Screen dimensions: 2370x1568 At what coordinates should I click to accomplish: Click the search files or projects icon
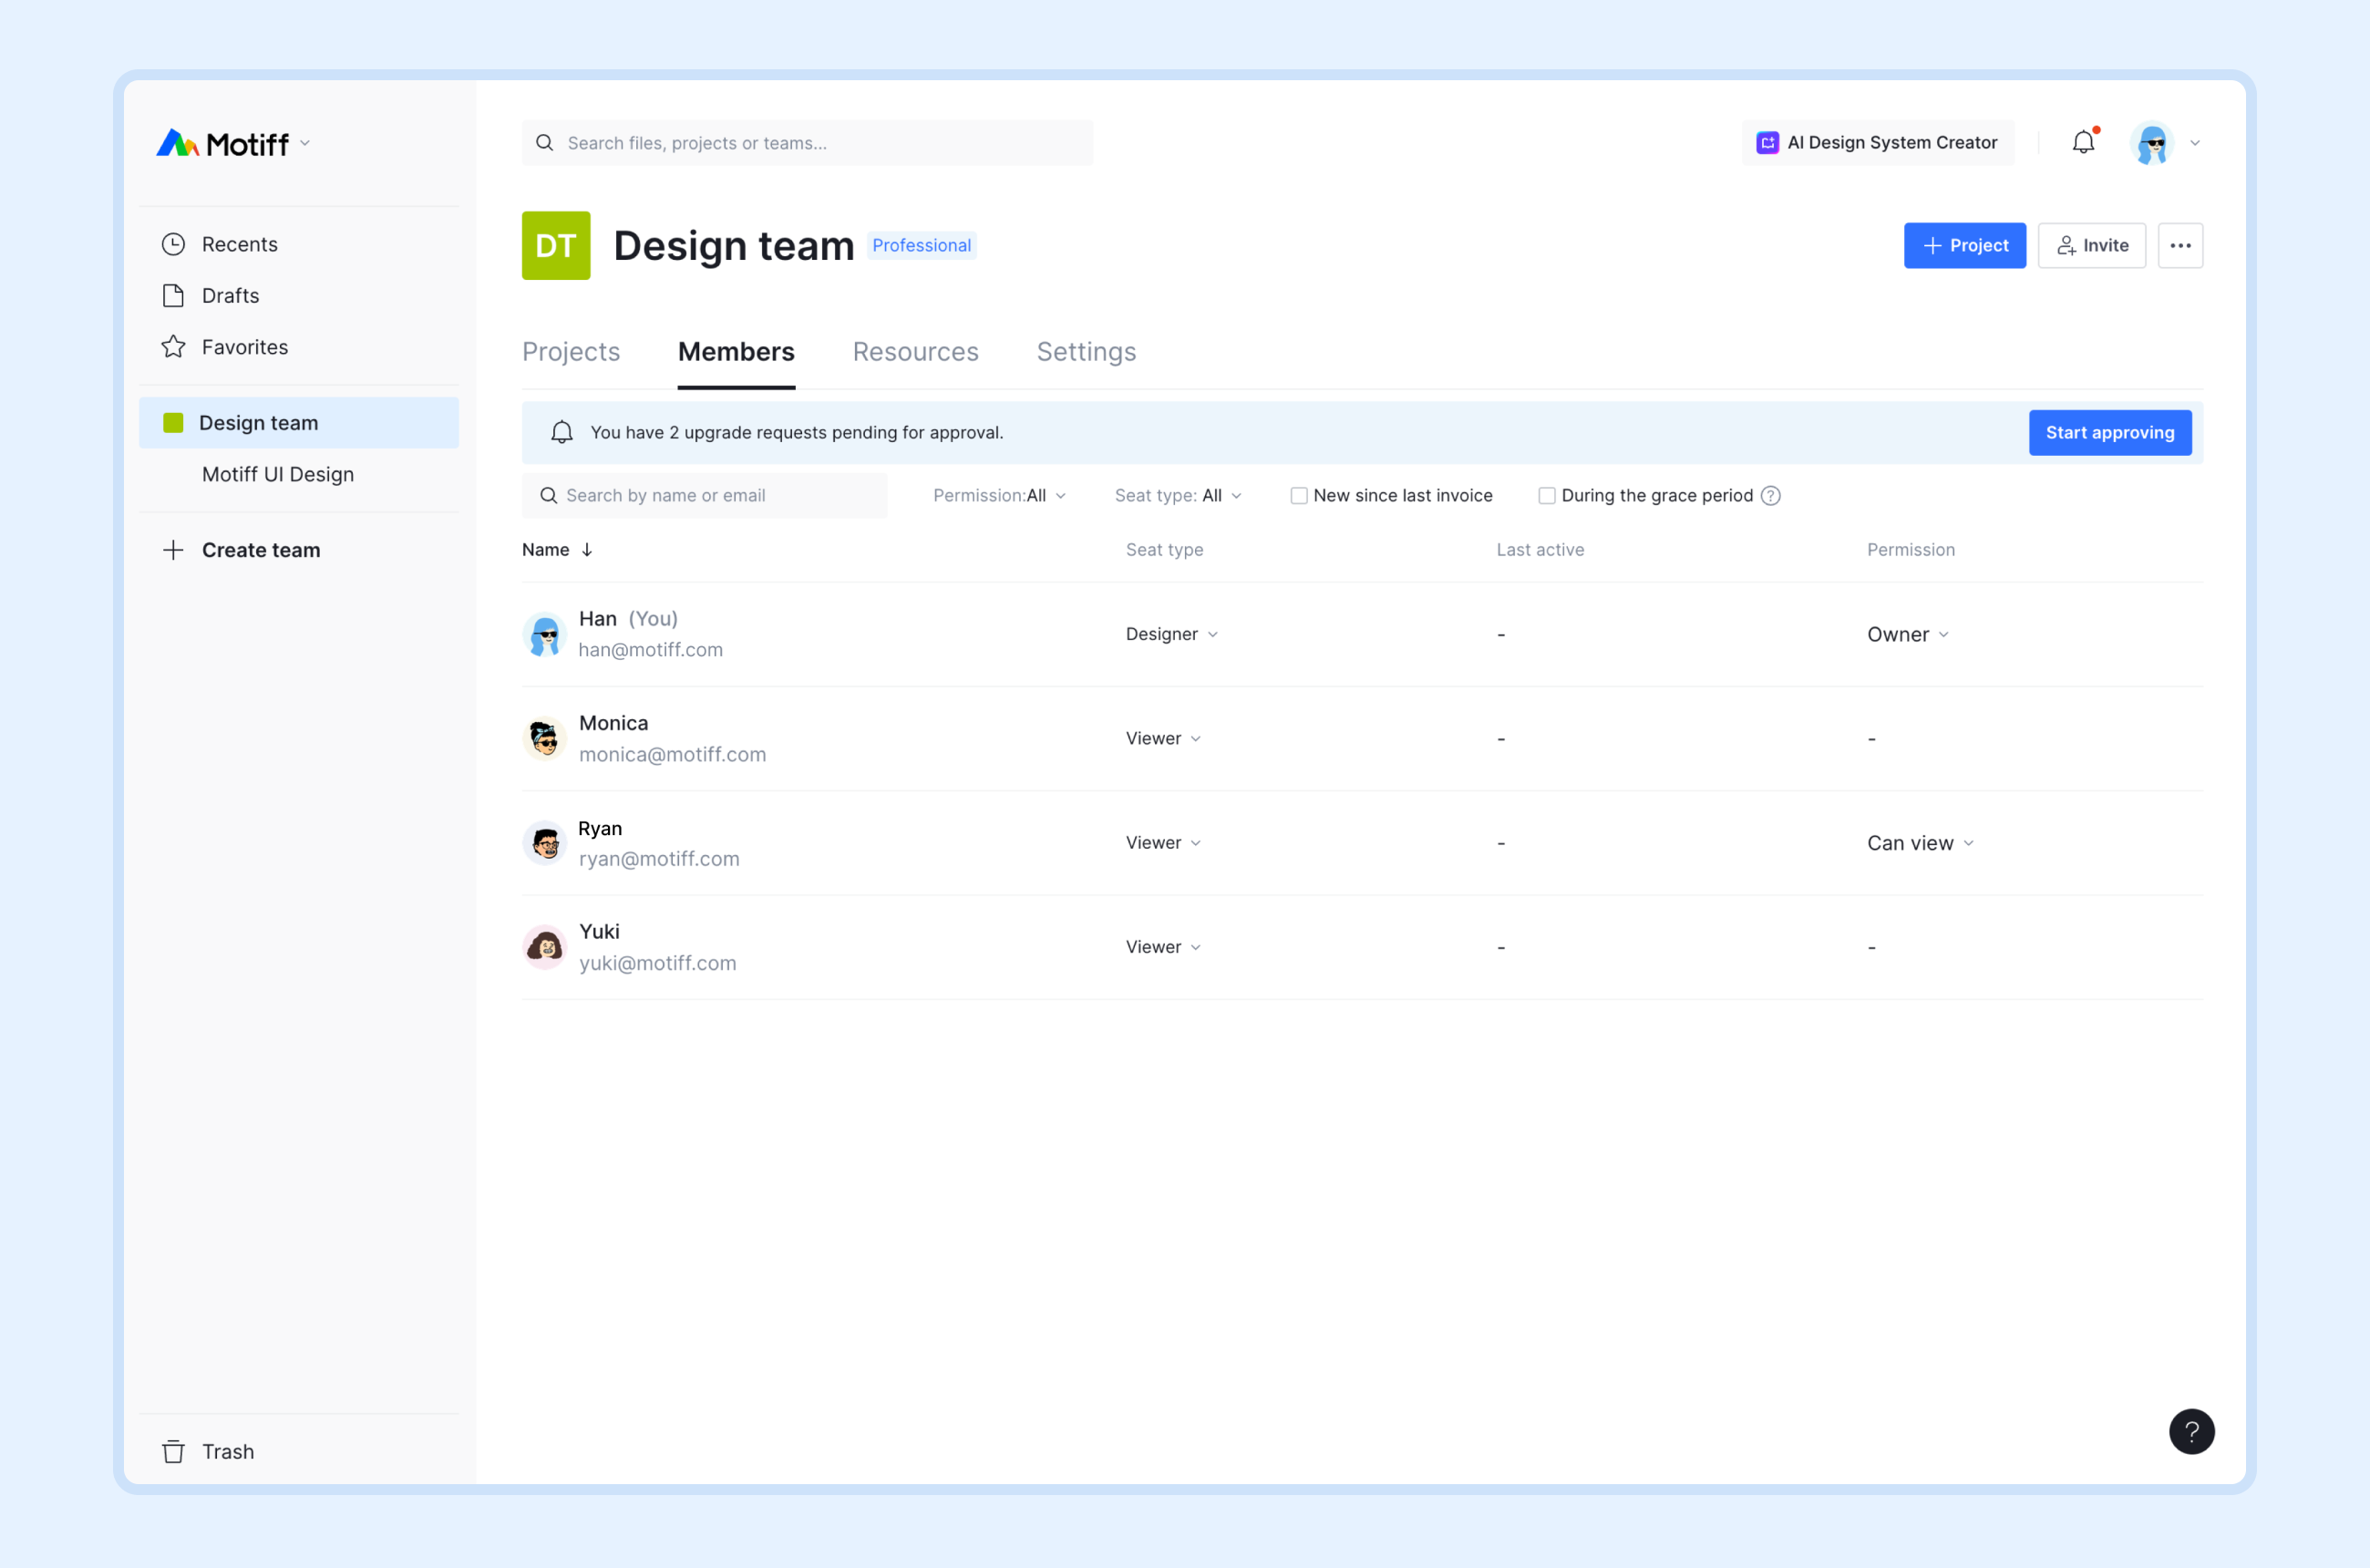pos(544,141)
